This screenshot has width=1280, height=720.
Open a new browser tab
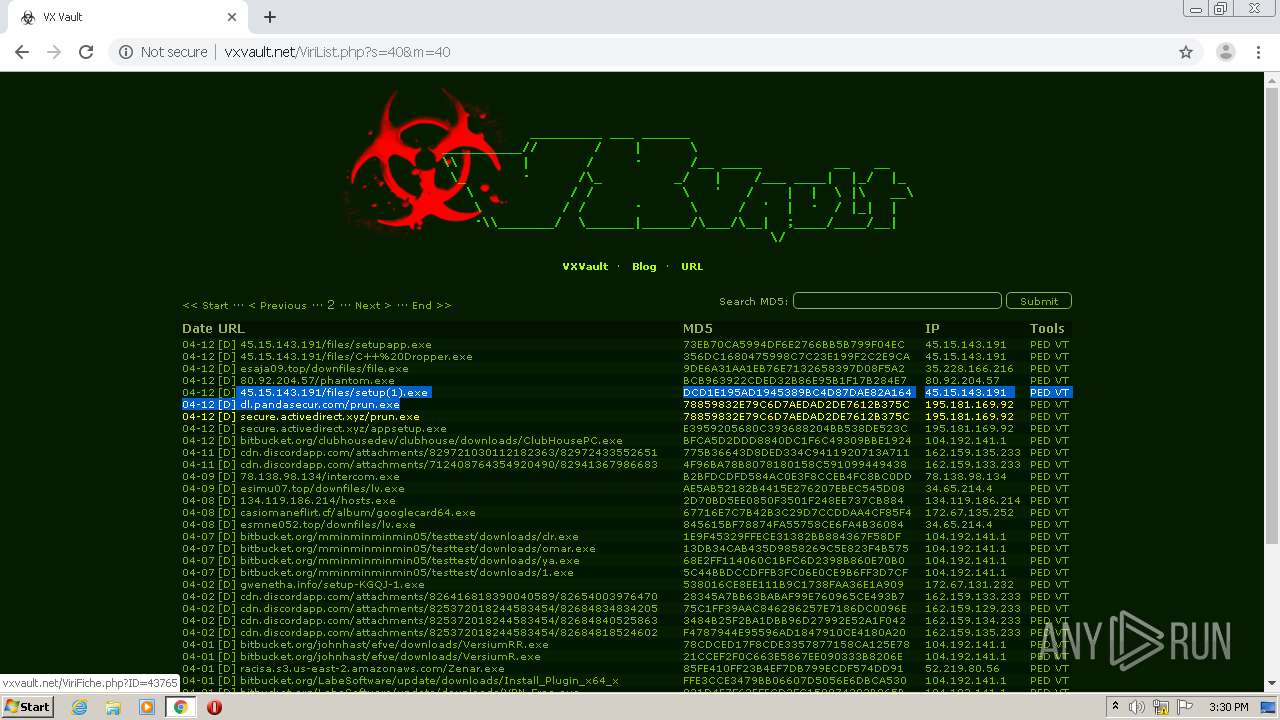(270, 17)
